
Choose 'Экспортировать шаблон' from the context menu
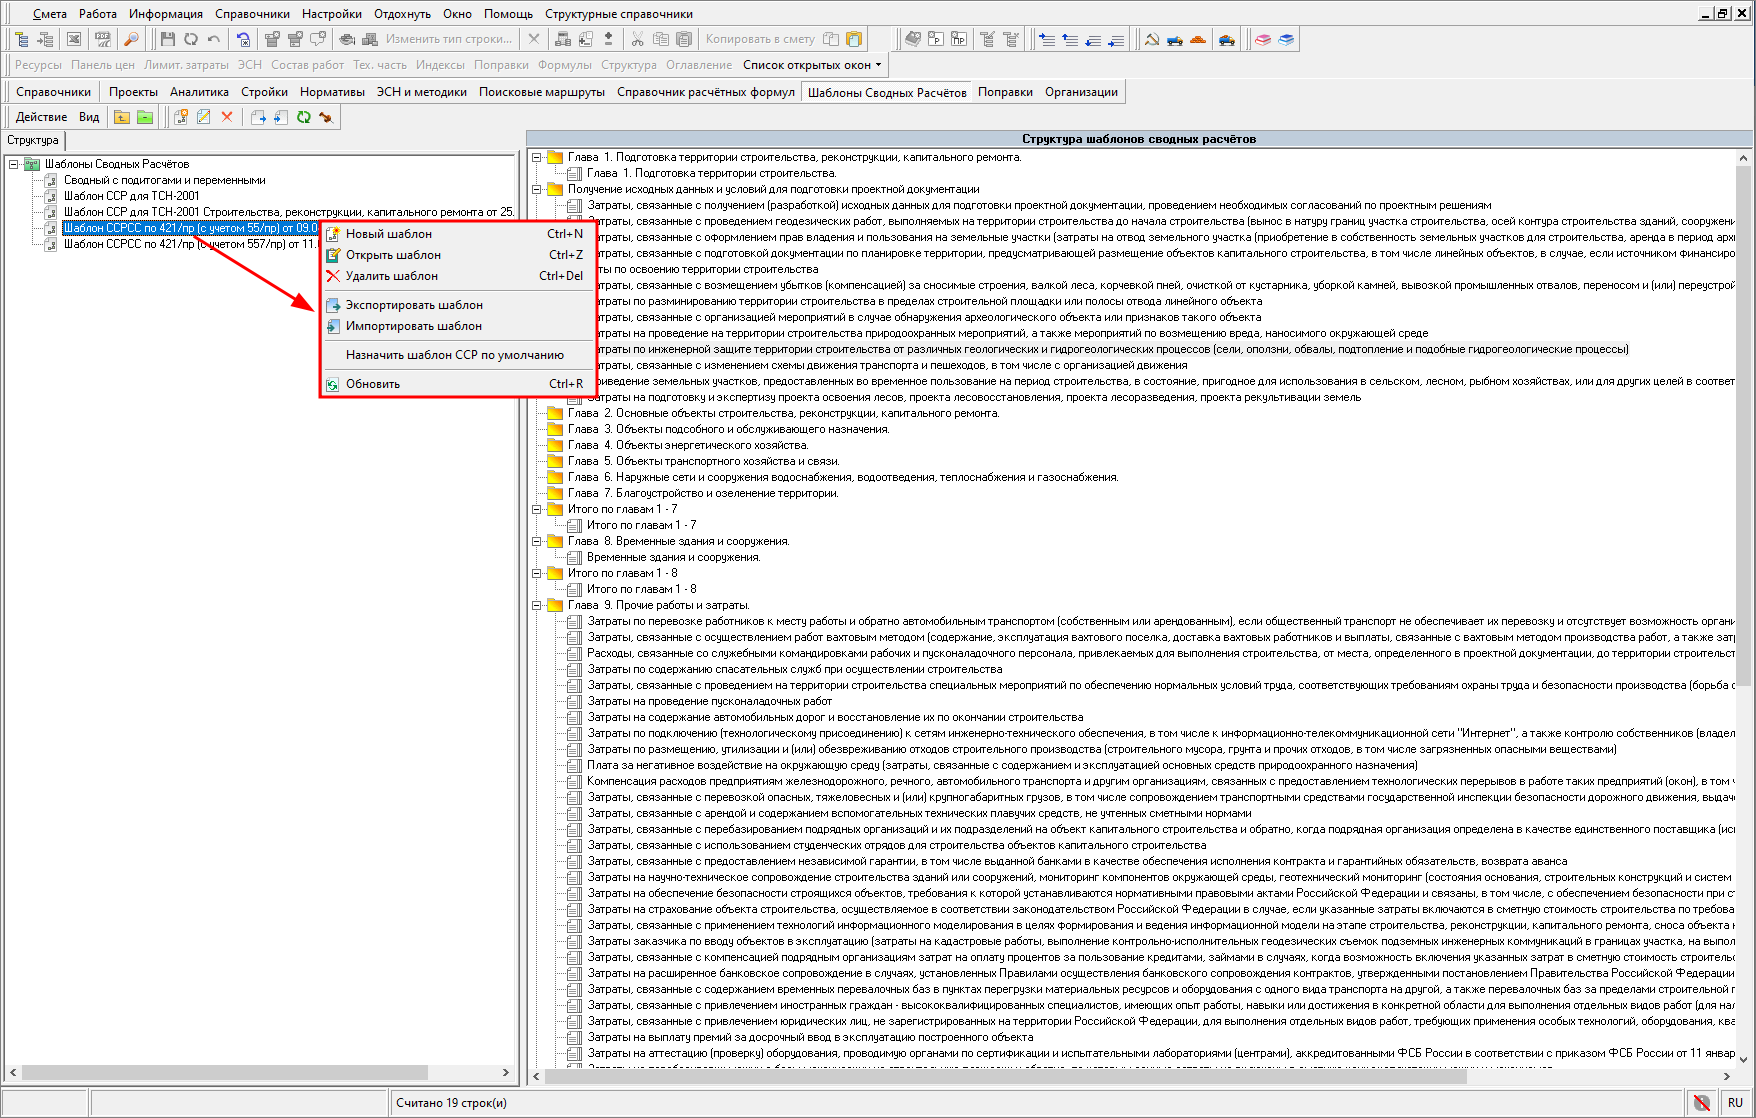pos(414,305)
